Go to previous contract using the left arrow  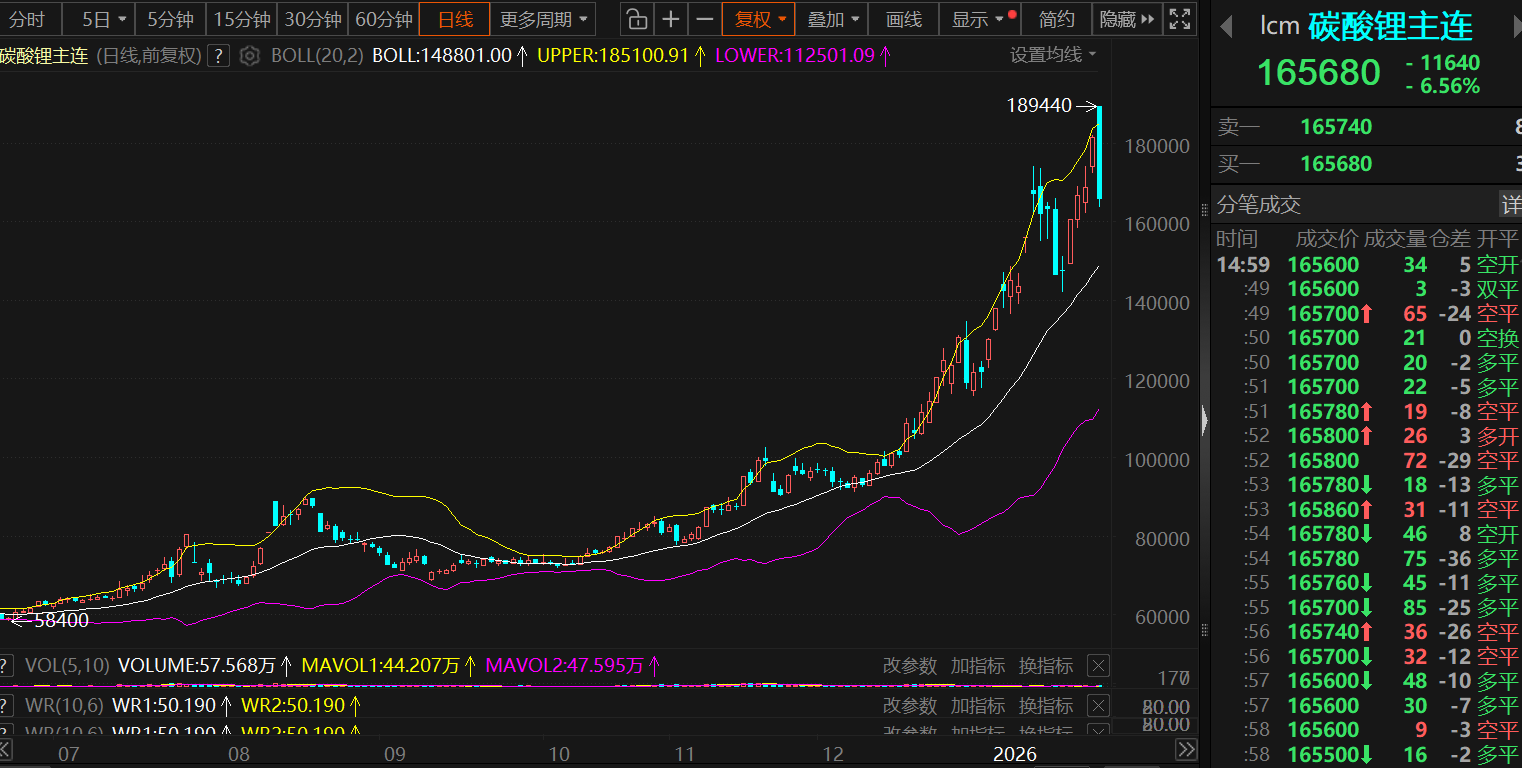tap(1226, 26)
